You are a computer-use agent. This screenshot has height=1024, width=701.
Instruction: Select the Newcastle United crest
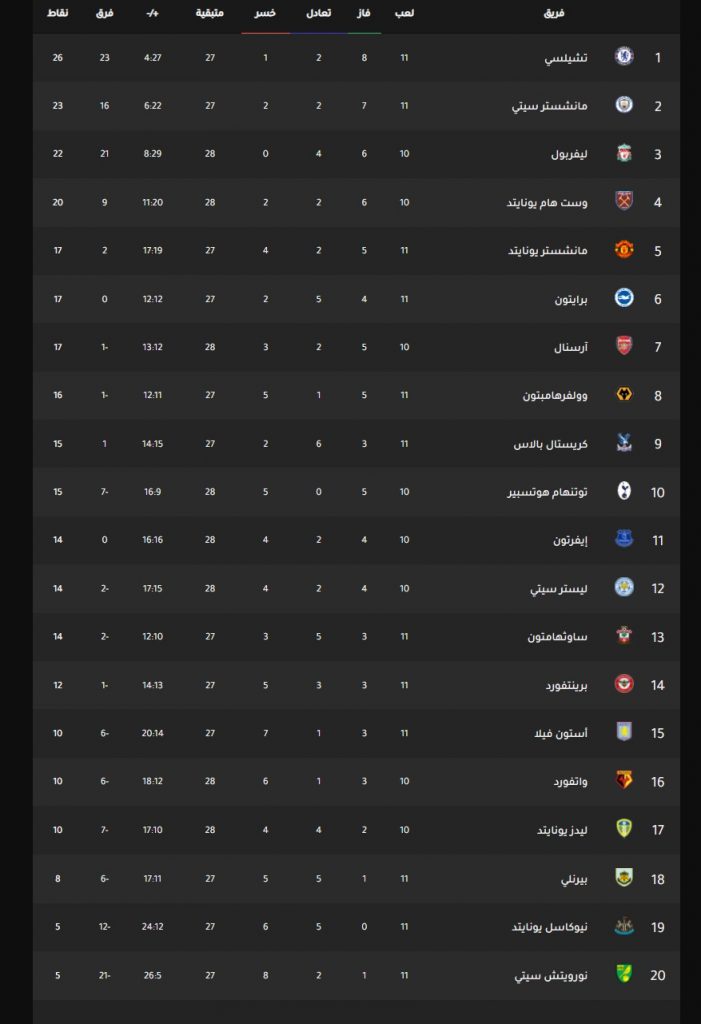point(624,926)
